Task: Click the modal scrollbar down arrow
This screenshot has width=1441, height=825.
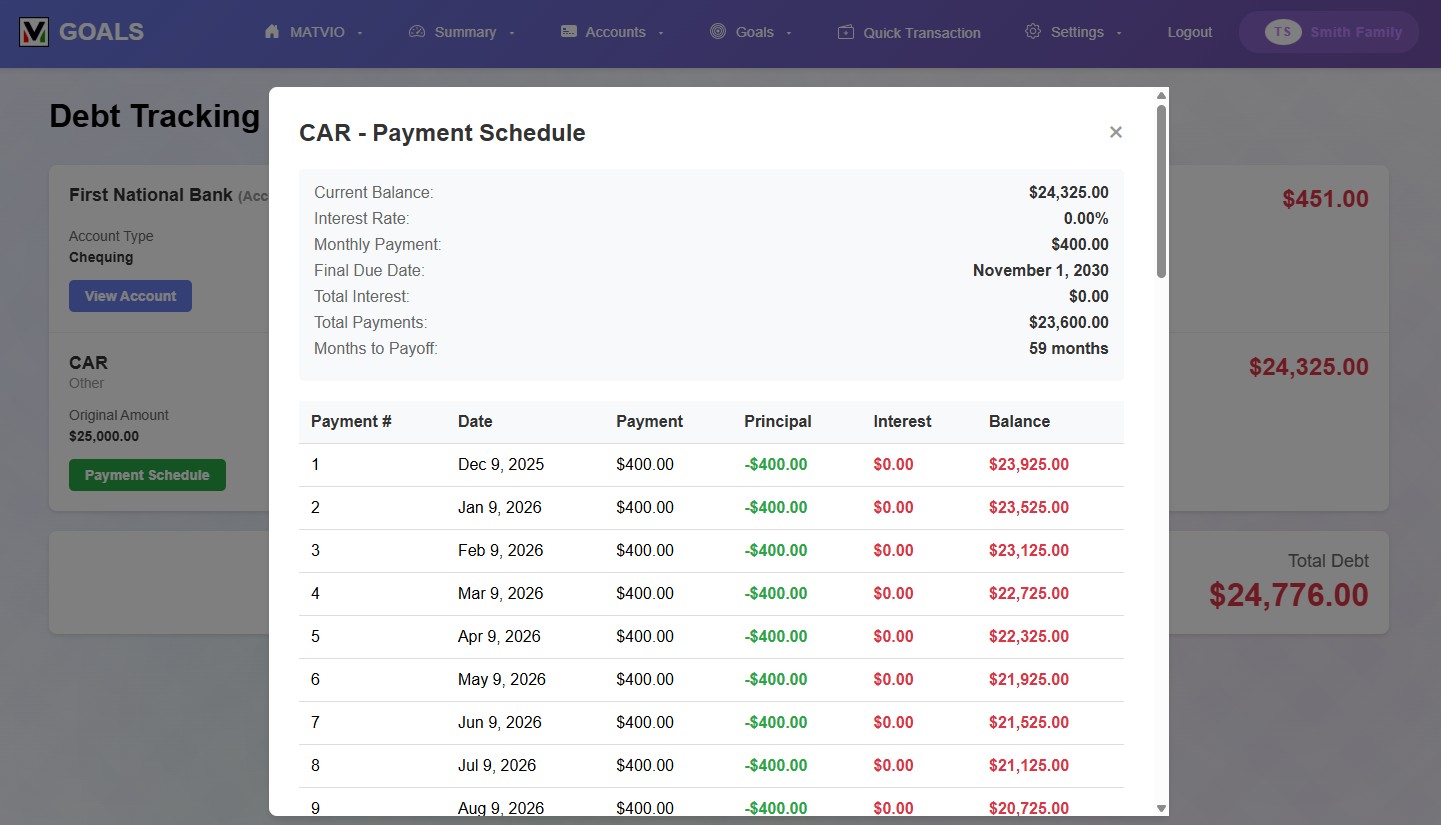Action: click(x=1161, y=808)
